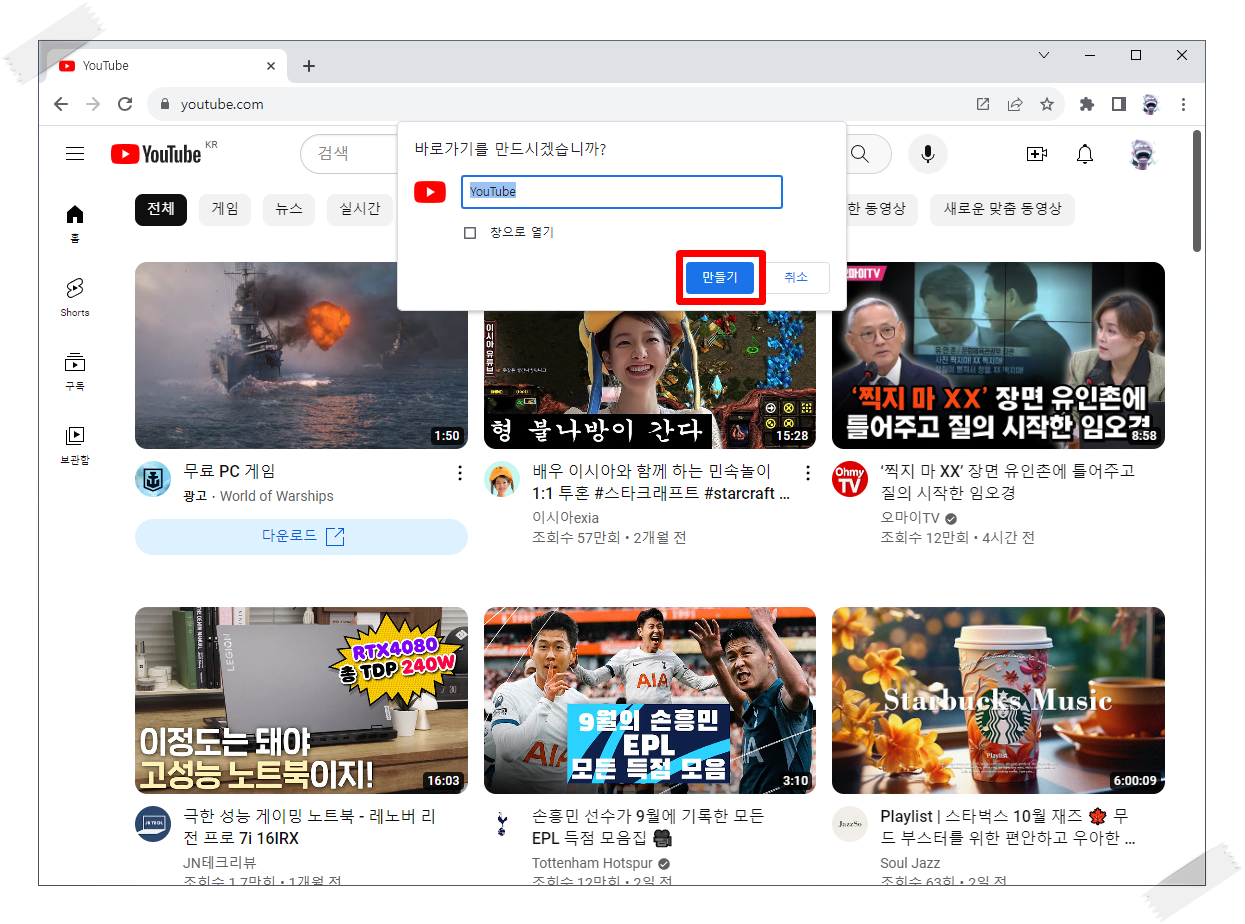Screen dimensions: 1245x924
Task: Click the YouTube logo
Action: [x=157, y=154]
